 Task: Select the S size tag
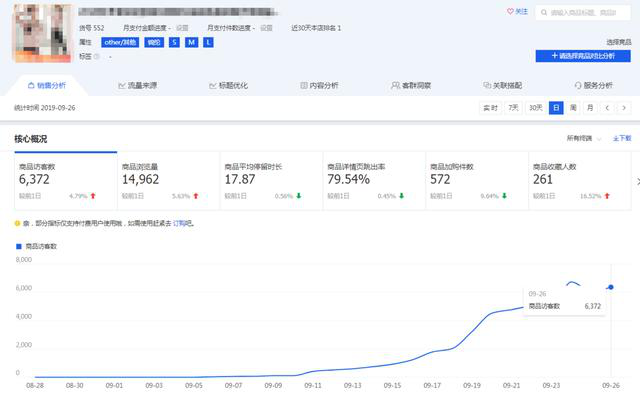click(x=174, y=42)
